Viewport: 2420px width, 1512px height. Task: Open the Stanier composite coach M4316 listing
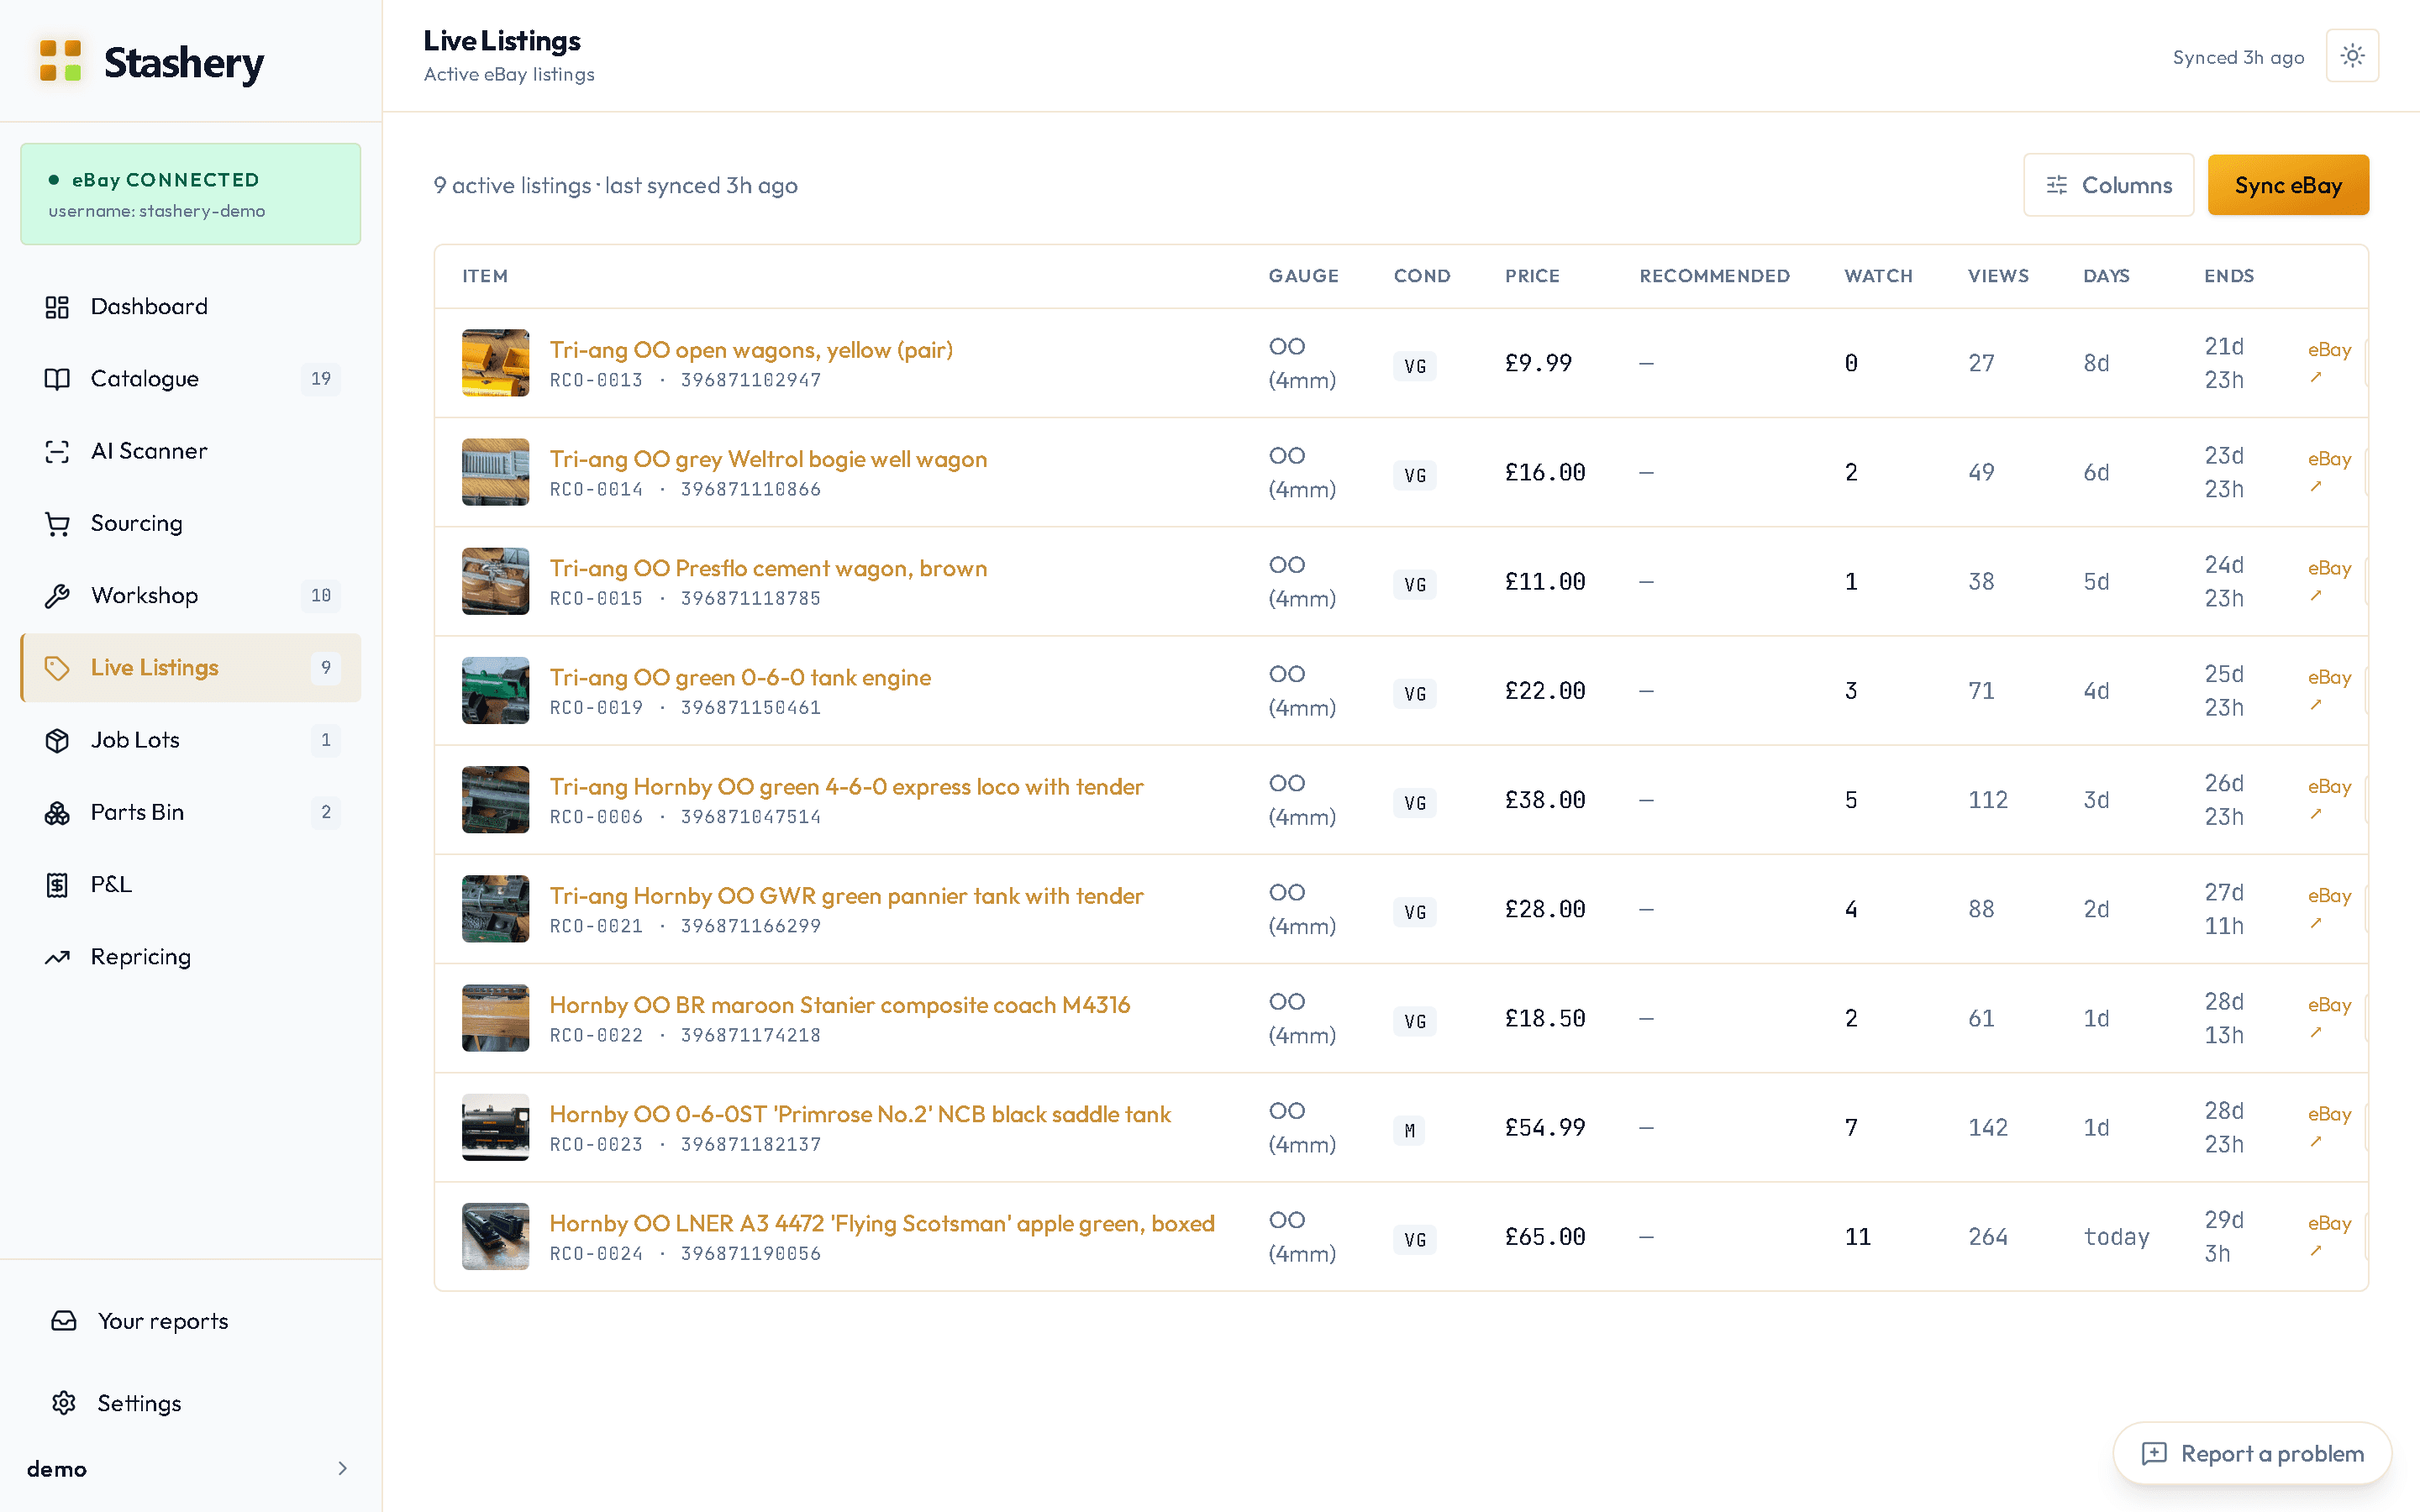coord(840,1005)
